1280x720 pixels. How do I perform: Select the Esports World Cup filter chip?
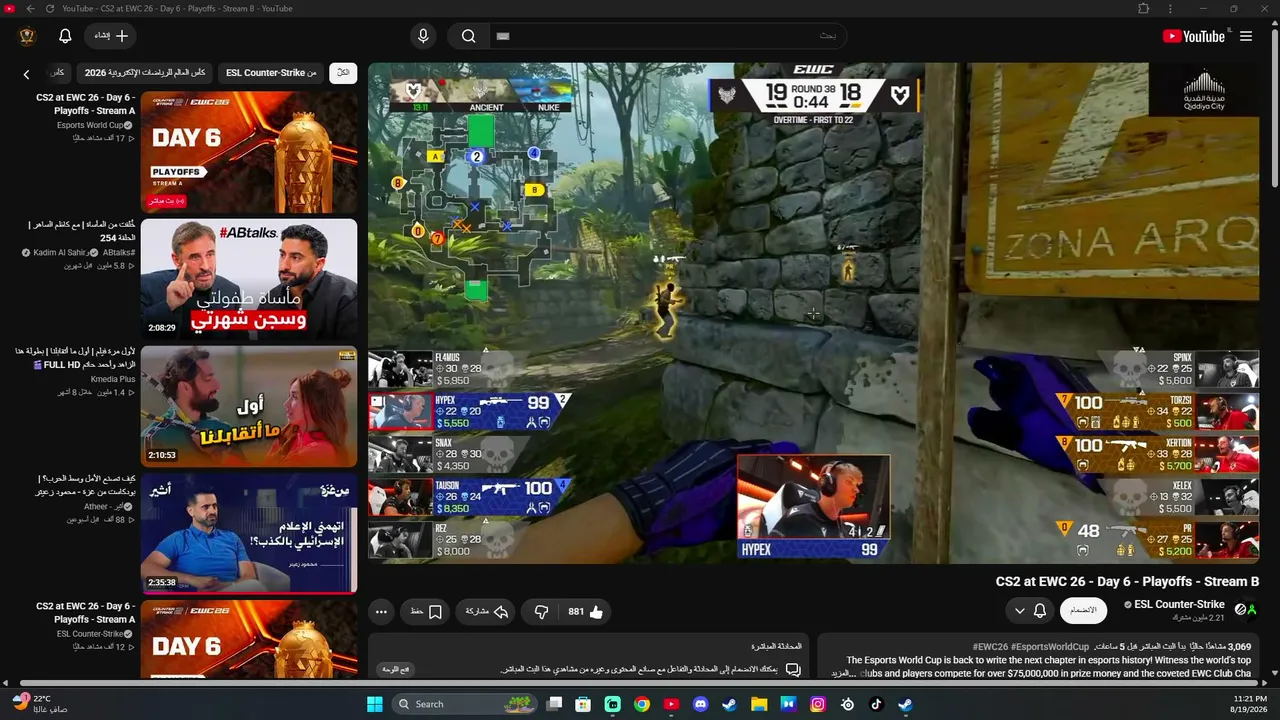tap(145, 73)
